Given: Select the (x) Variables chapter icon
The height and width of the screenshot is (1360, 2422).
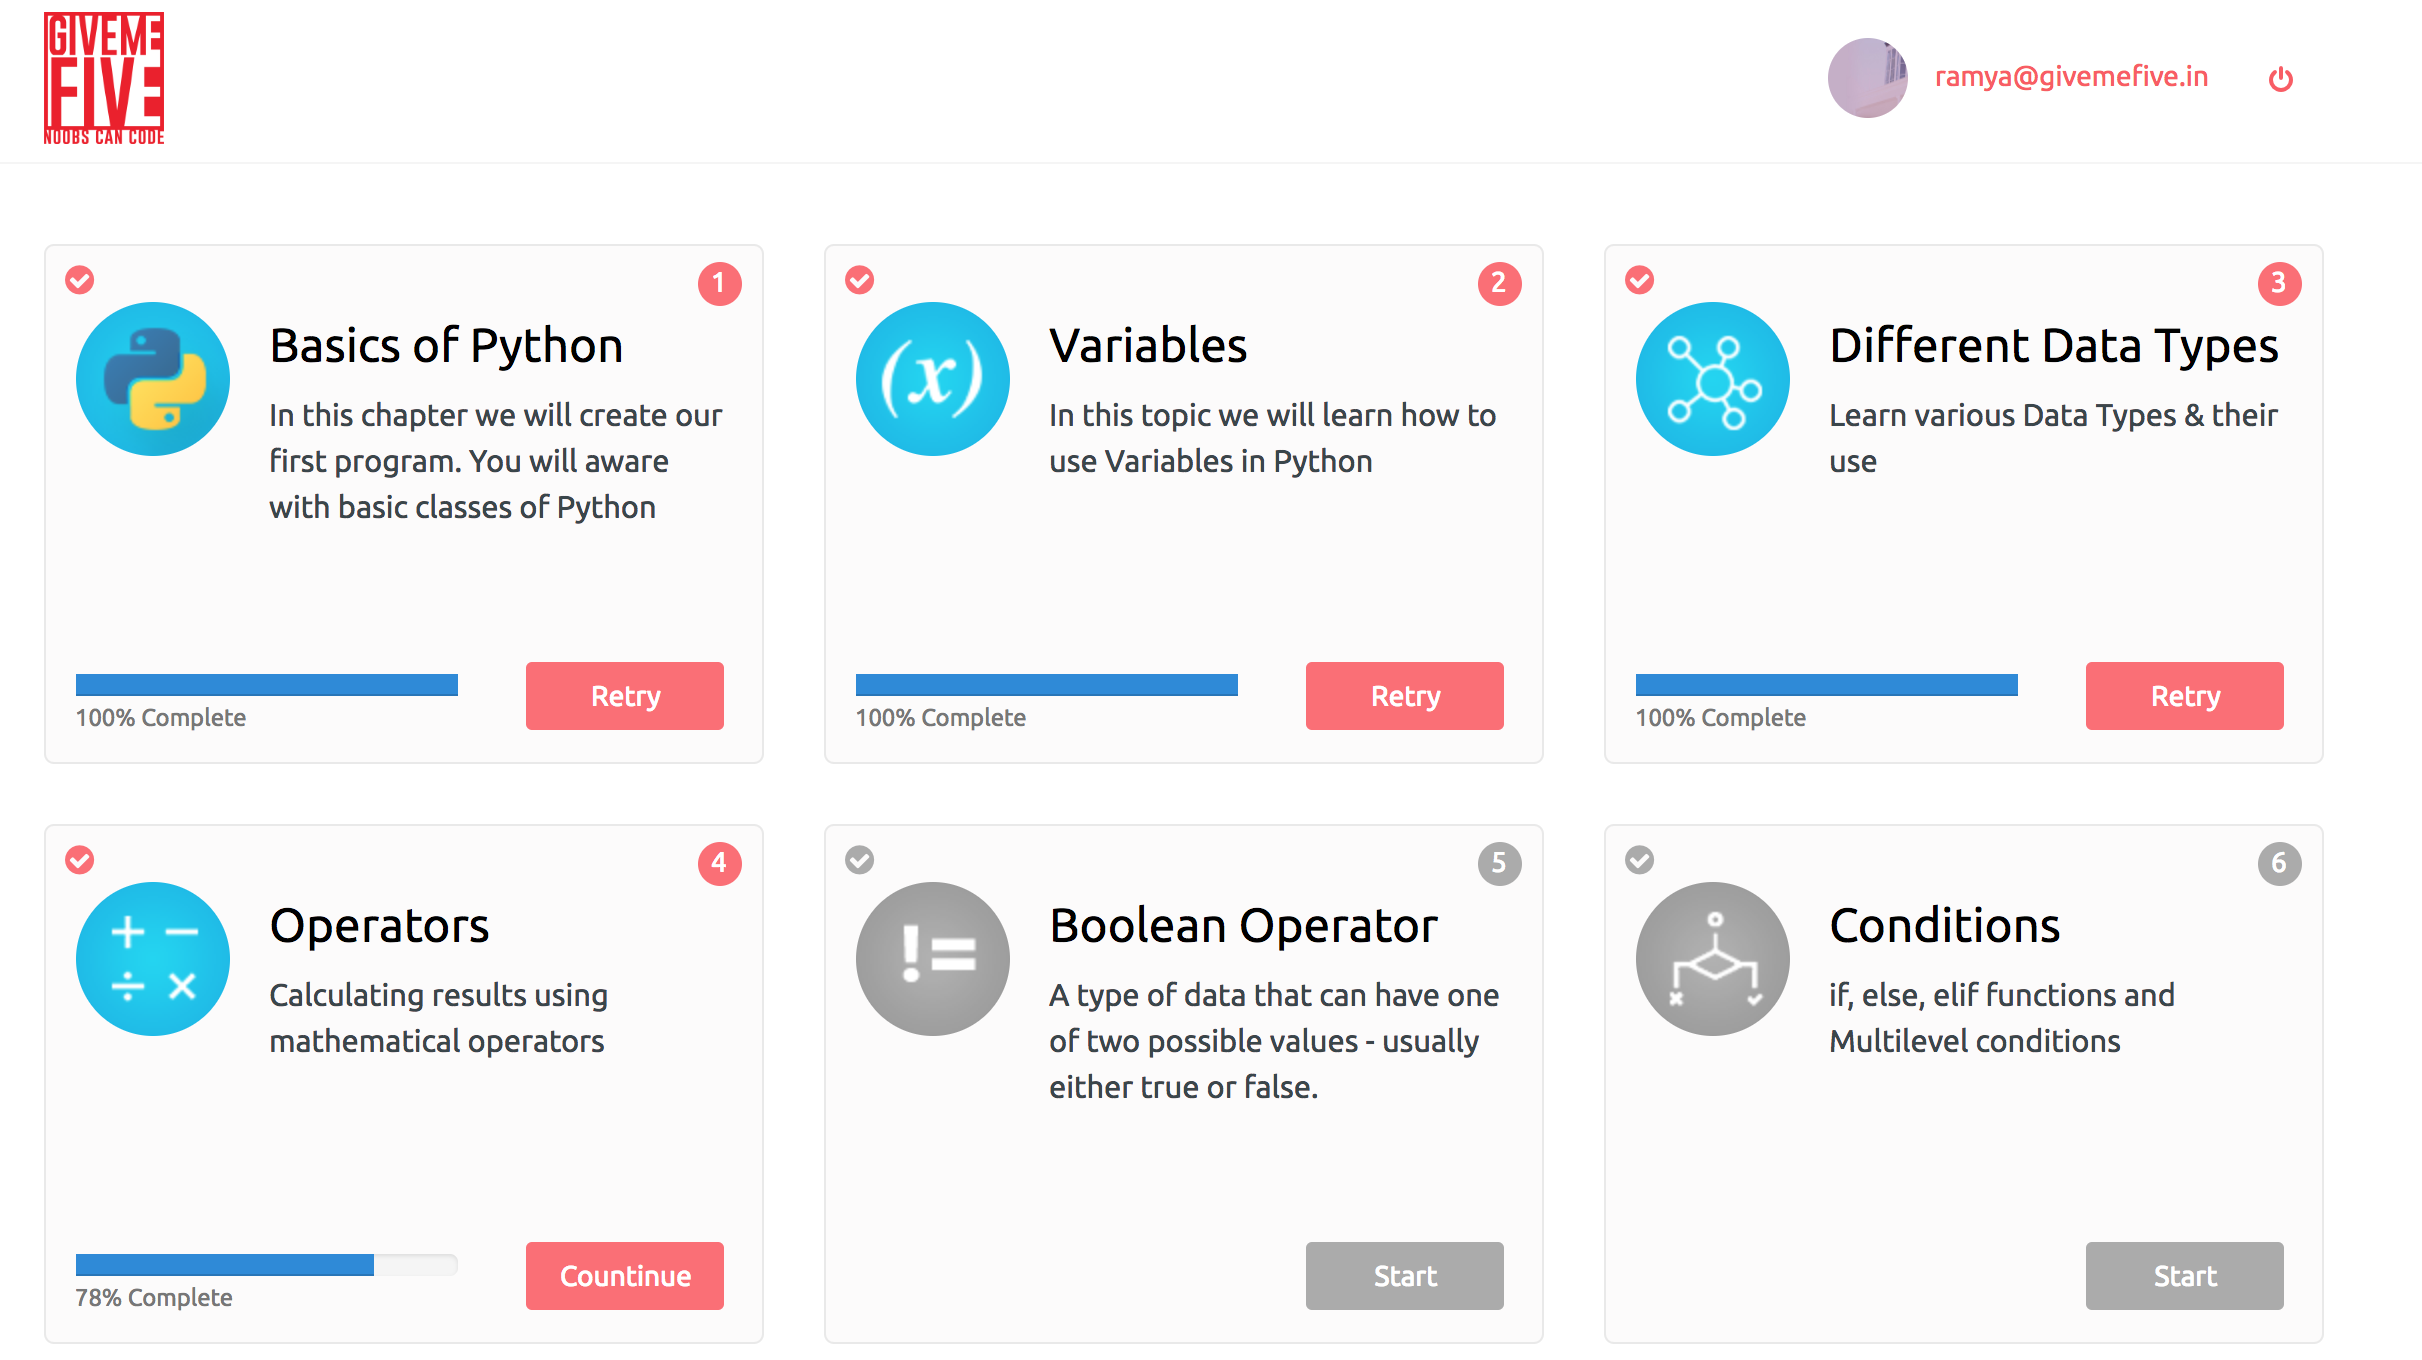Looking at the screenshot, I should [932, 378].
